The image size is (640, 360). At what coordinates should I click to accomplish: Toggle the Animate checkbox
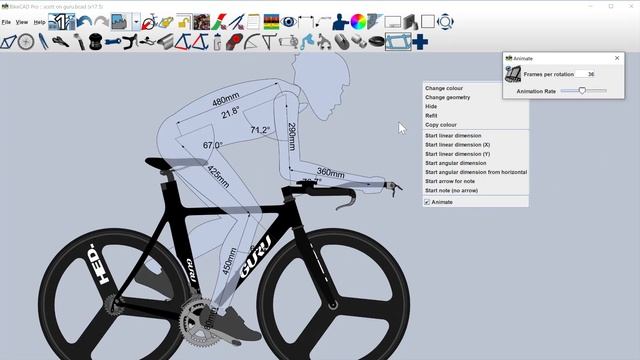point(427,202)
